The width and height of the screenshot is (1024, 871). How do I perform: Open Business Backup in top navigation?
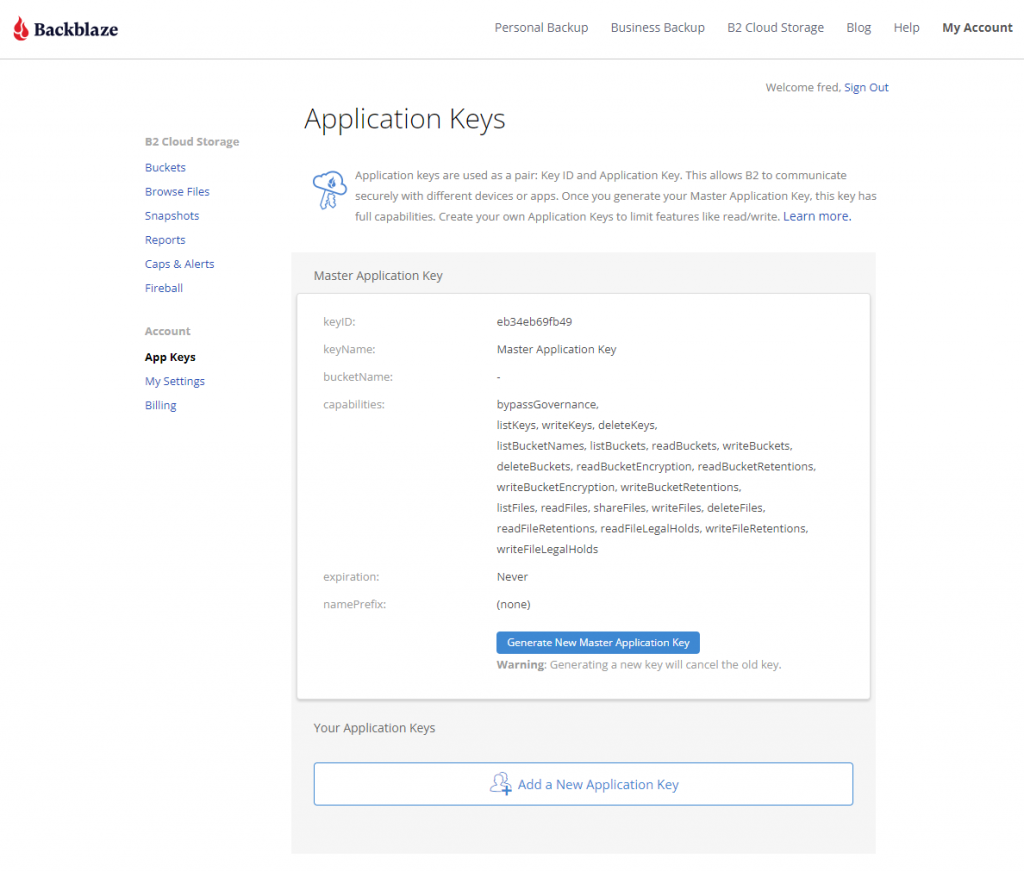point(658,27)
